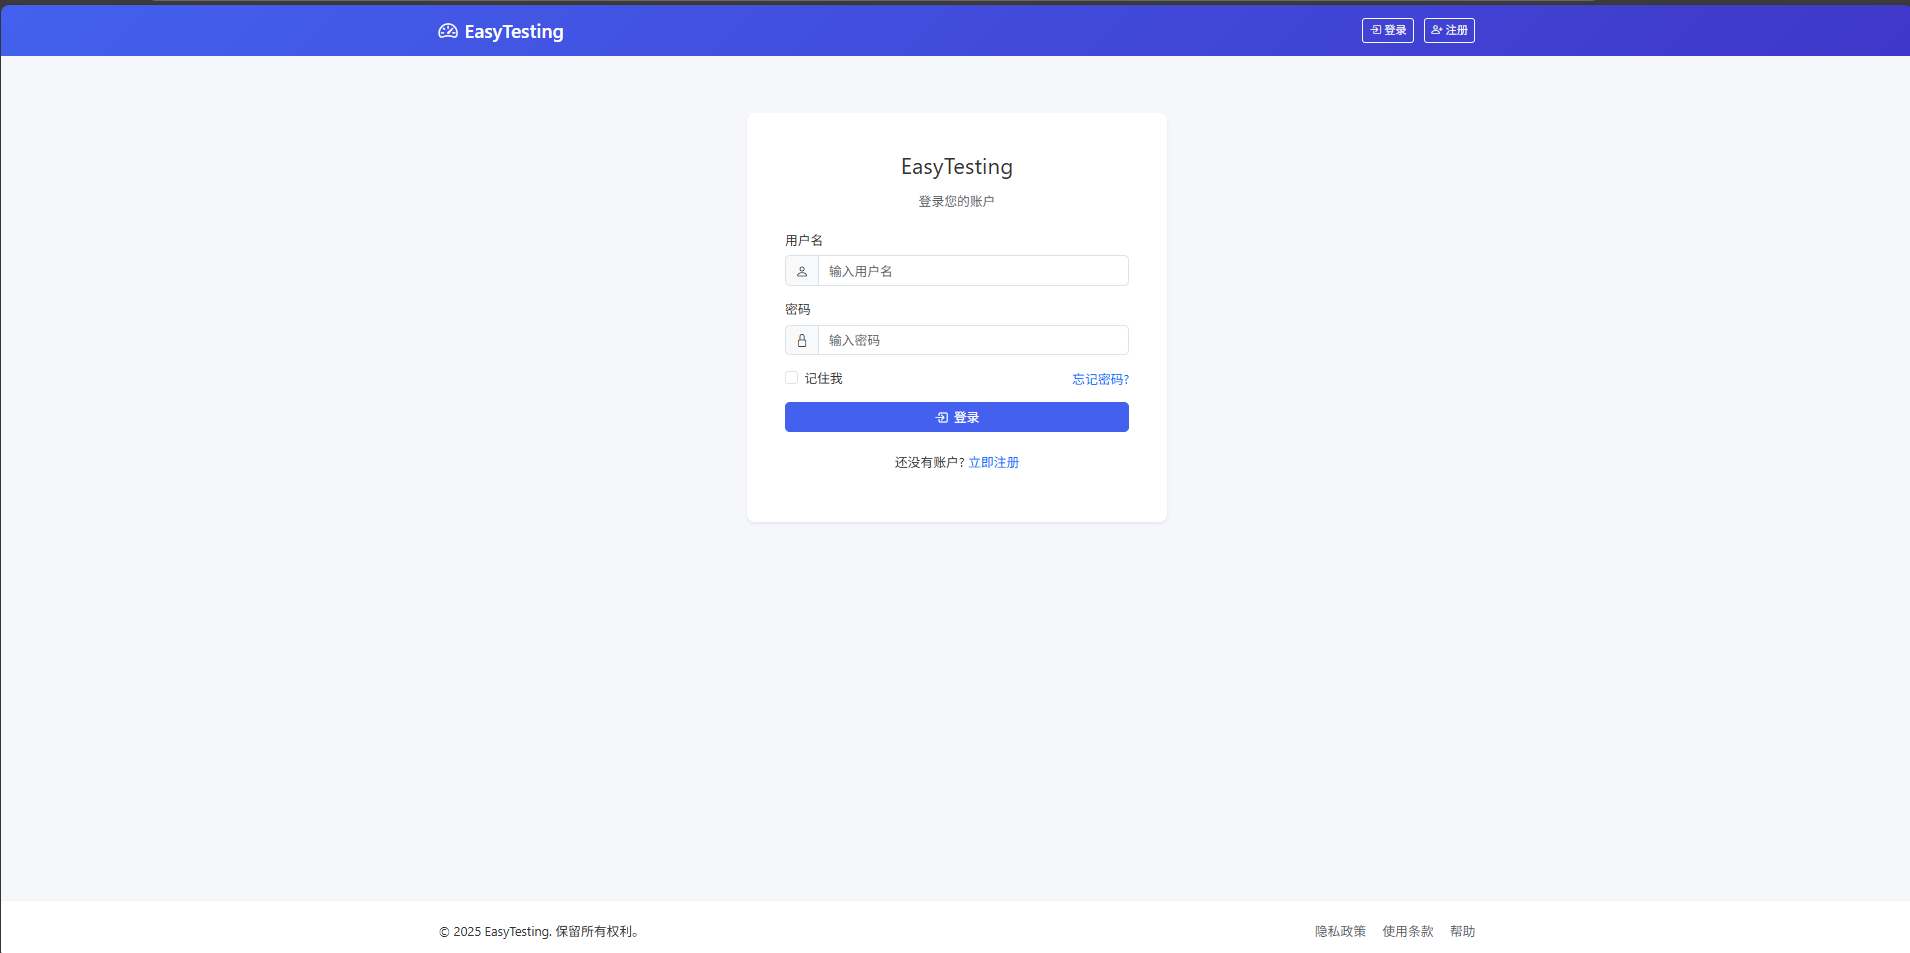Focus the 输入密码 input field
Viewport: 1910px width, 953px height.
pyautogui.click(x=973, y=340)
